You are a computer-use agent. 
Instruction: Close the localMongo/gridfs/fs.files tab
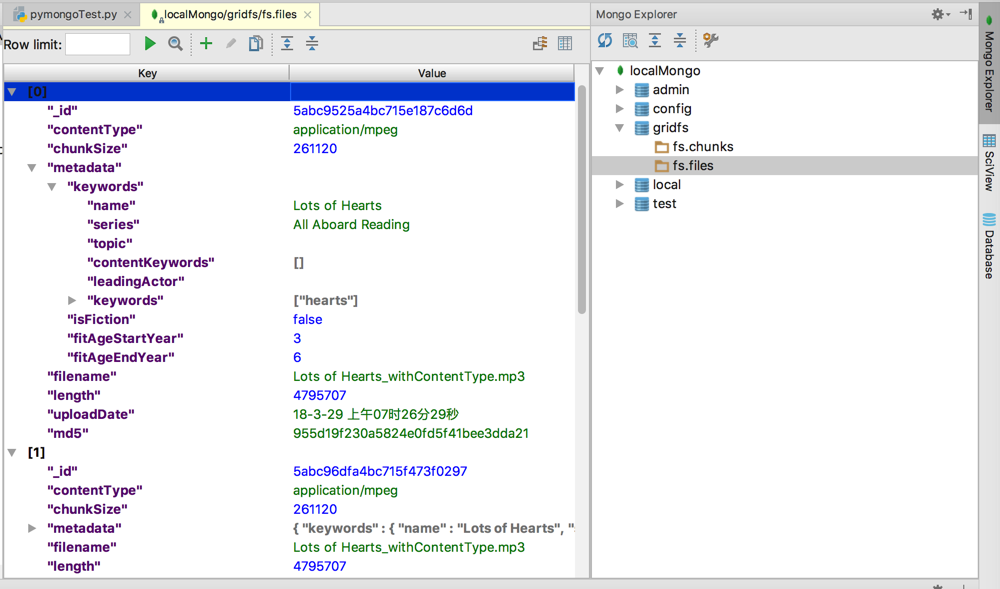(x=308, y=15)
